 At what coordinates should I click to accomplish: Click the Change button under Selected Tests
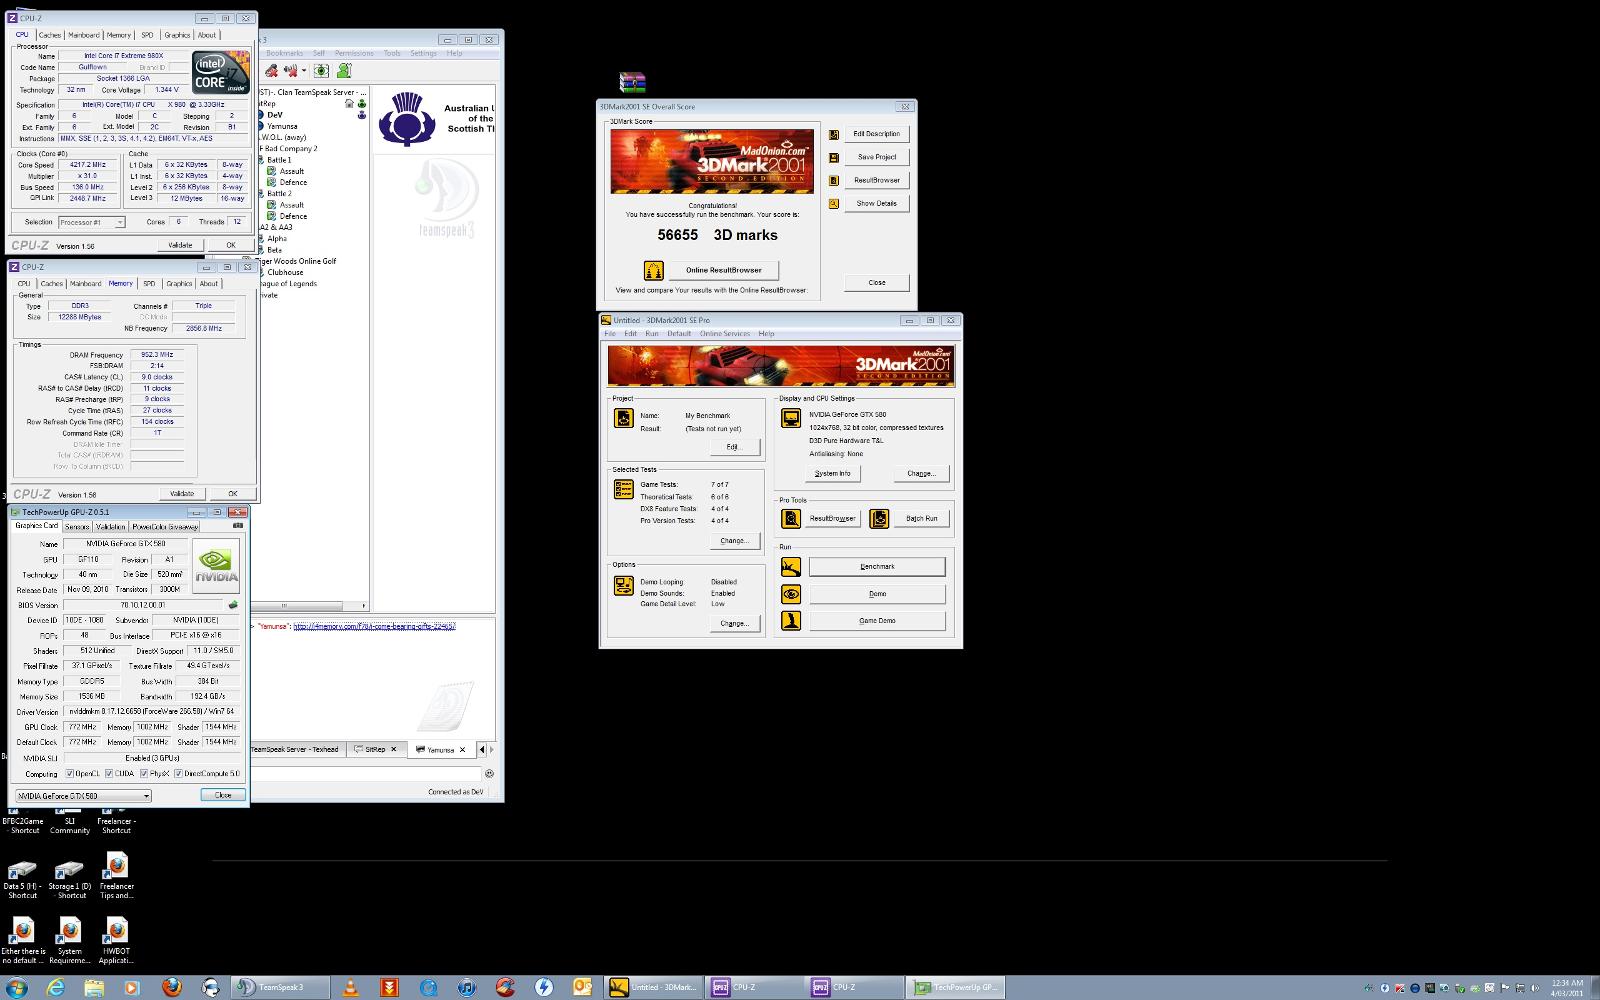(x=734, y=541)
